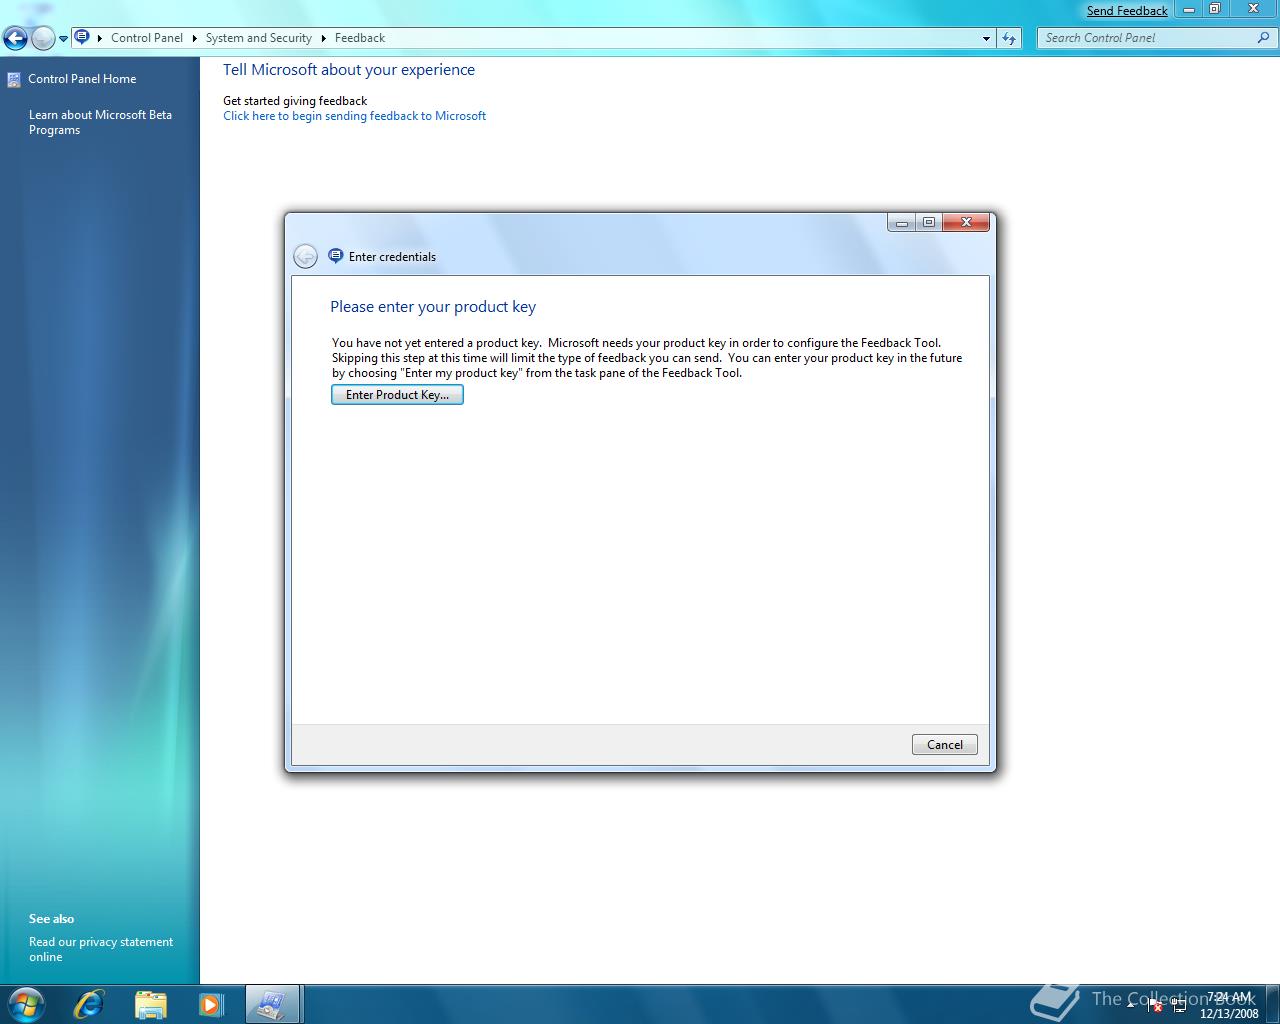The width and height of the screenshot is (1280, 1024).
Task: Click here to begin sending feedback link
Action: (354, 116)
